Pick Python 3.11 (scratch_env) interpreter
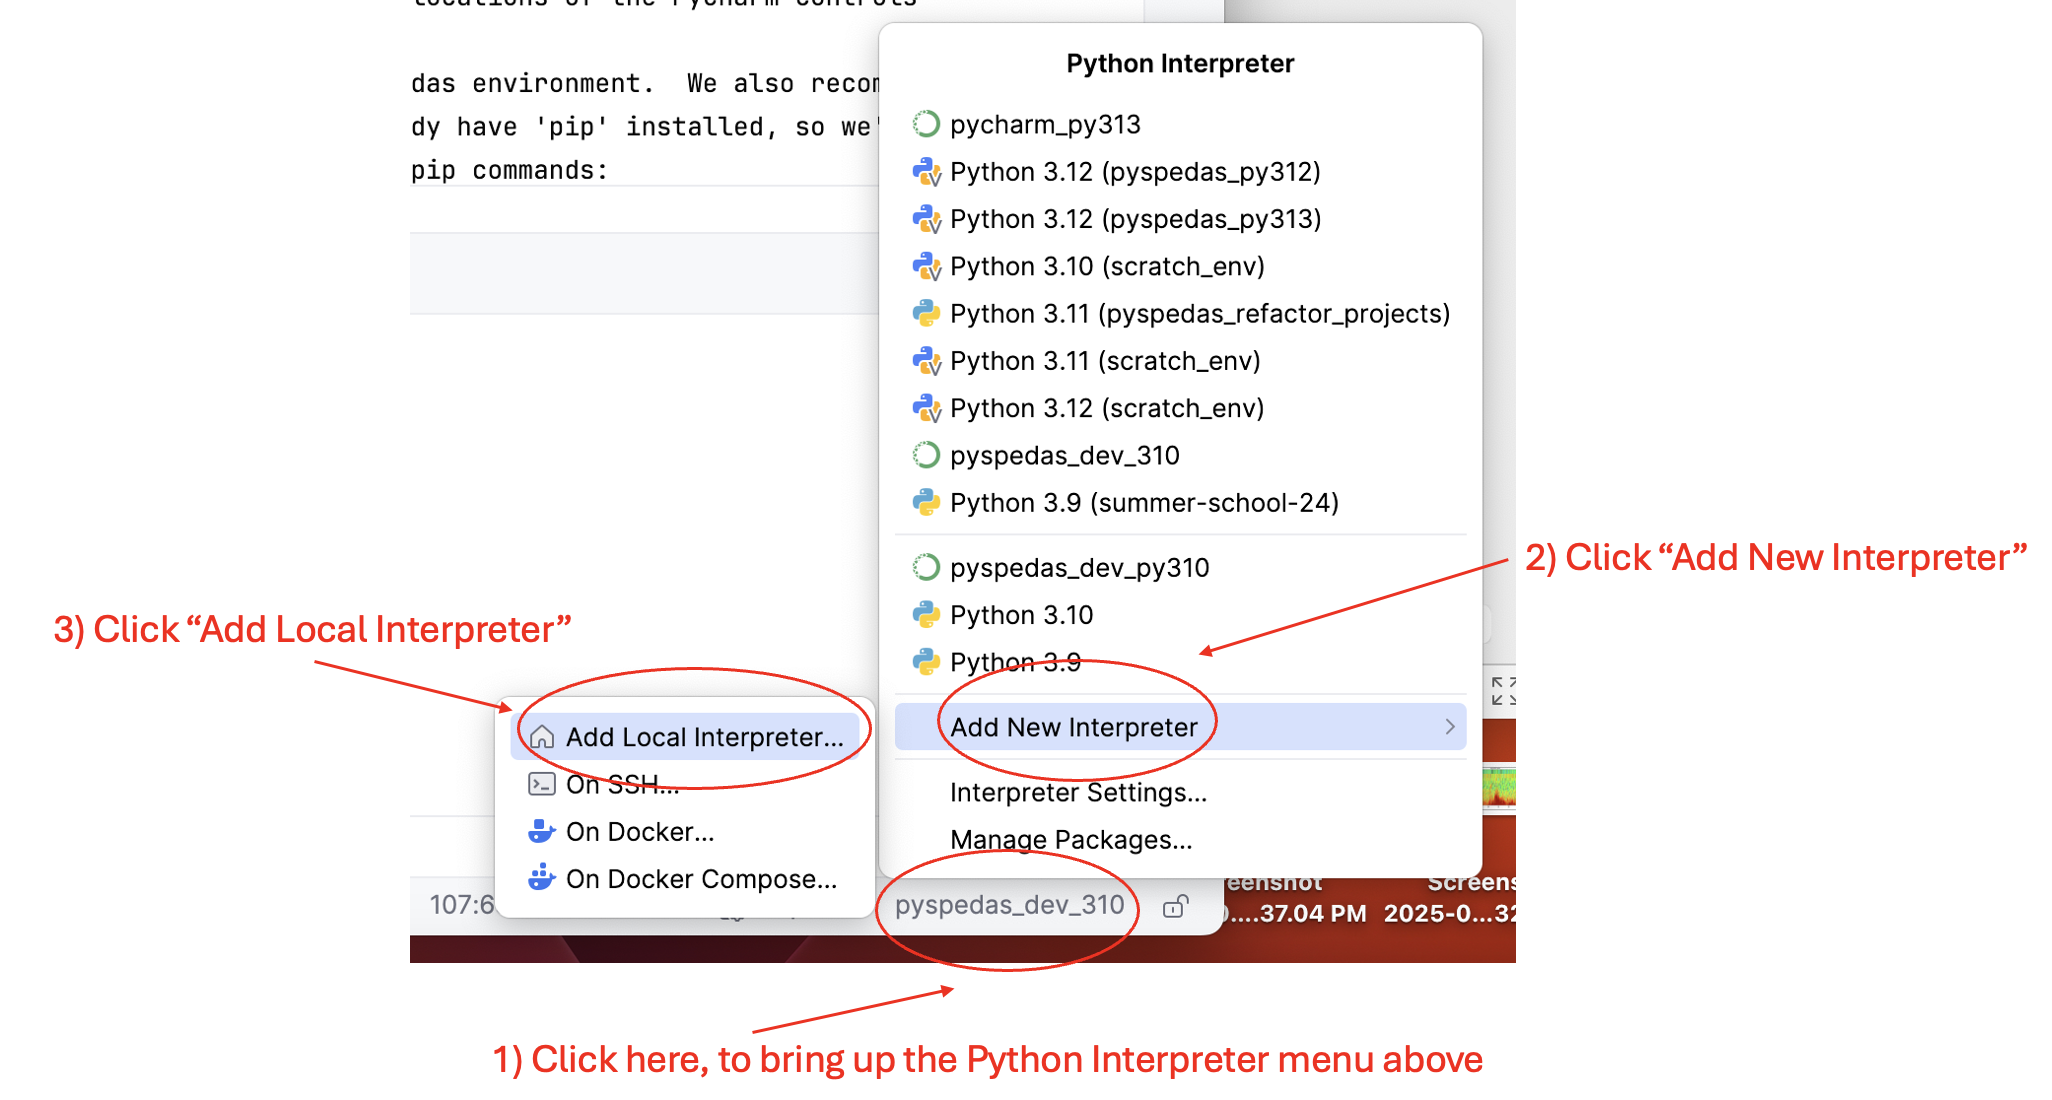The height and width of the screenshot is (1100, 2052). point(1180,361)
